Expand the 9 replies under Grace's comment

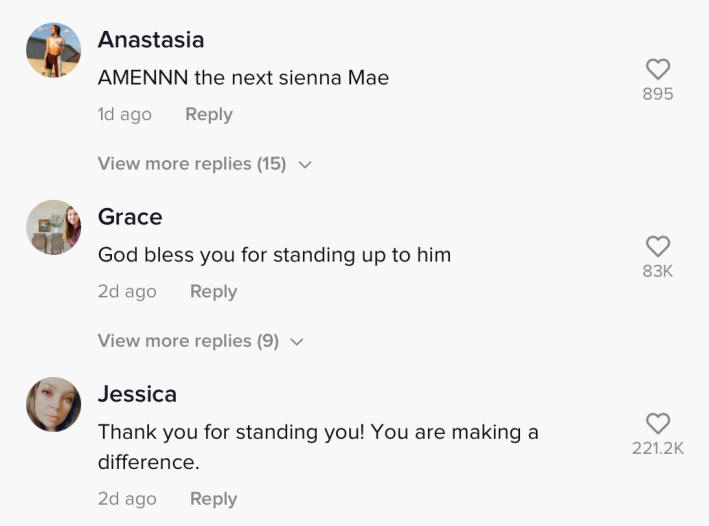pos(187,341)
